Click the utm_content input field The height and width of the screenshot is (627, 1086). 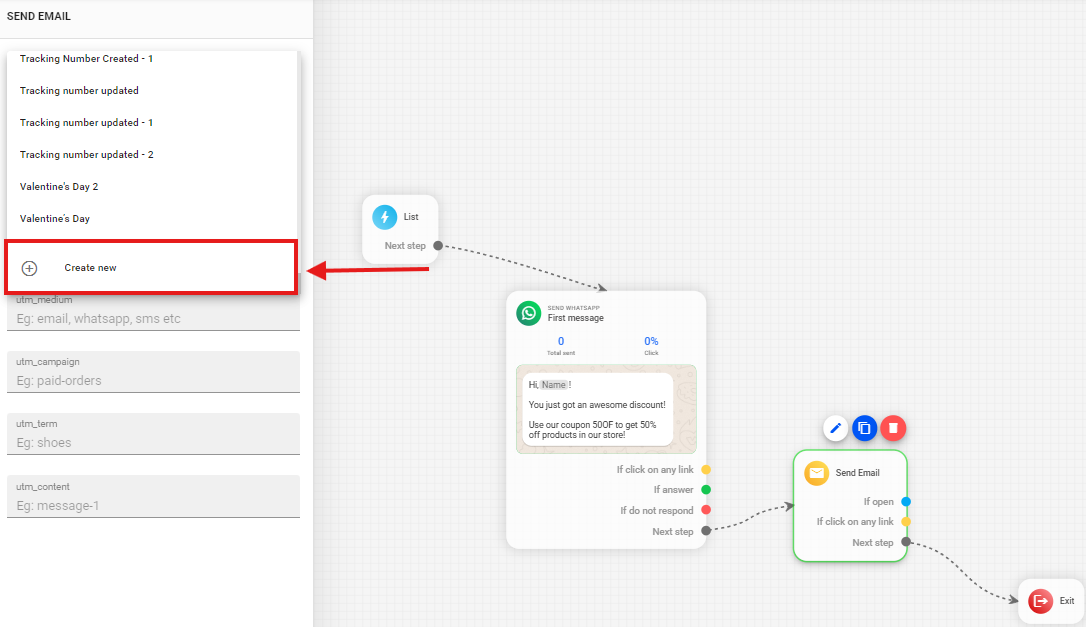(x=153, y=505)
